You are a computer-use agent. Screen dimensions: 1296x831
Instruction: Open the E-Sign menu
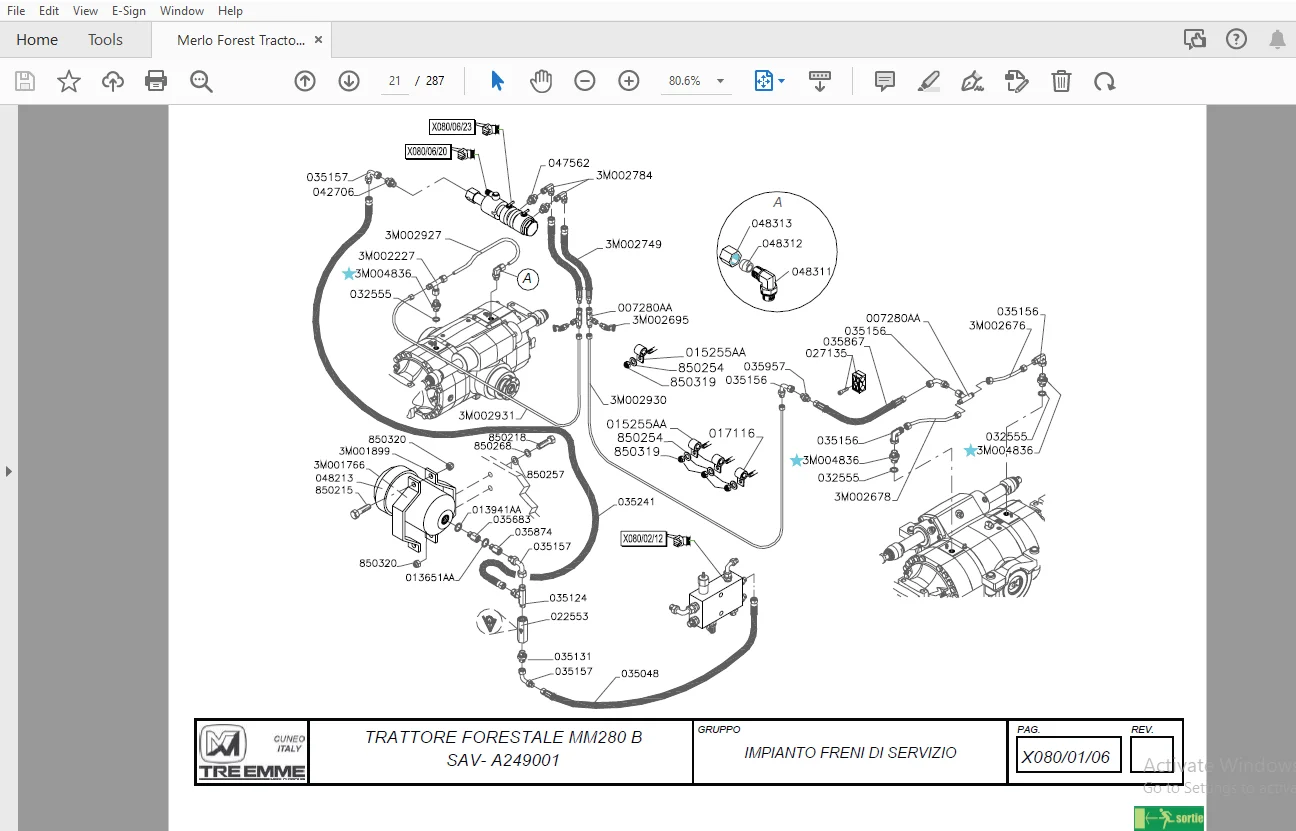(x=128, y=11)
